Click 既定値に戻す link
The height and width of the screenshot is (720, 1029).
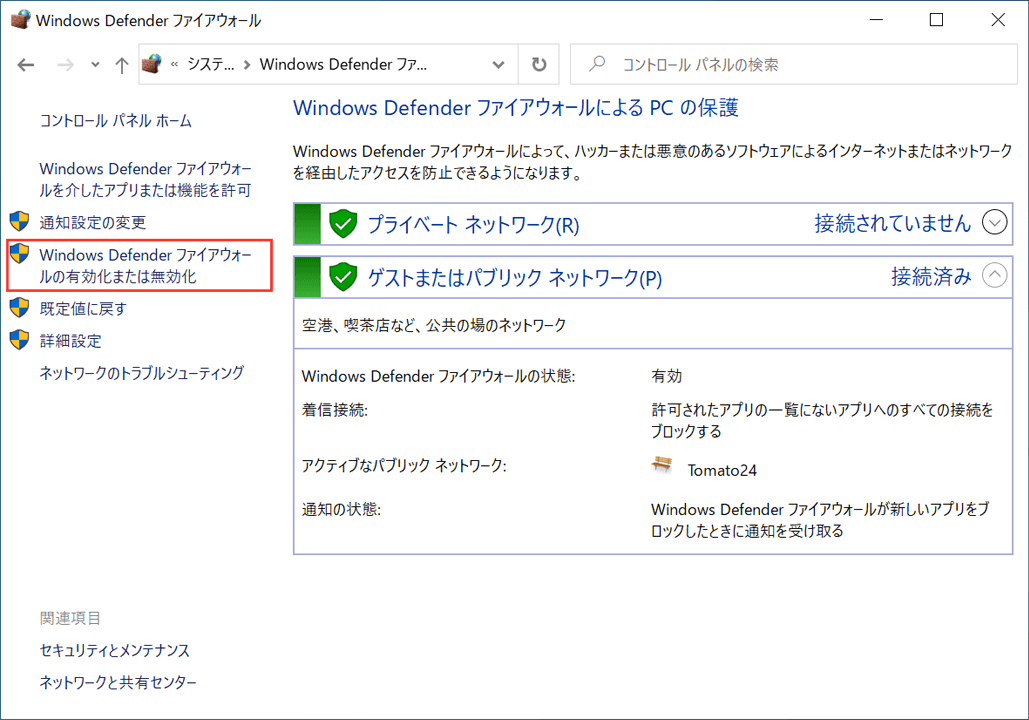tap(83, 308)
